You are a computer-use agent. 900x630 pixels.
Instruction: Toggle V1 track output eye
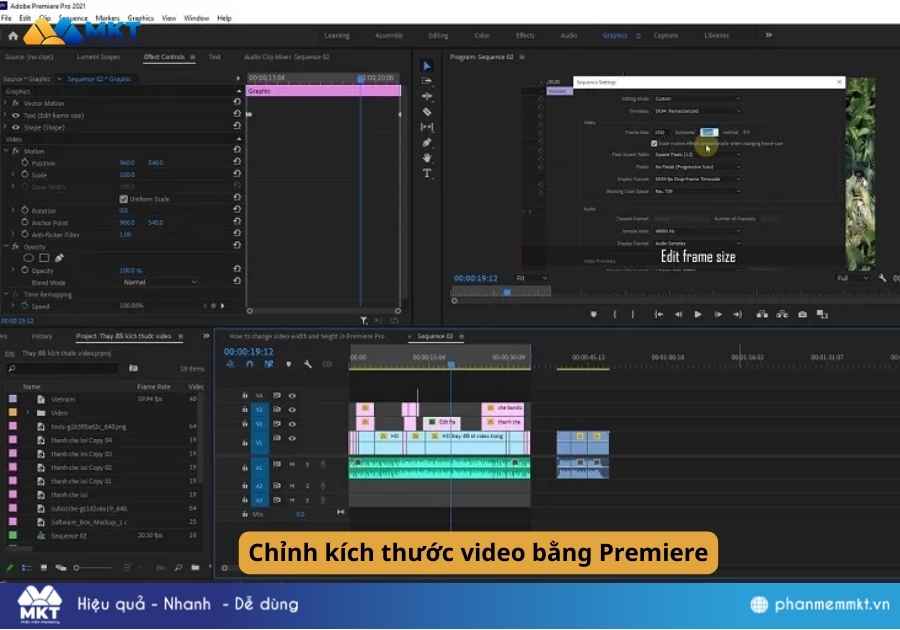292,438
